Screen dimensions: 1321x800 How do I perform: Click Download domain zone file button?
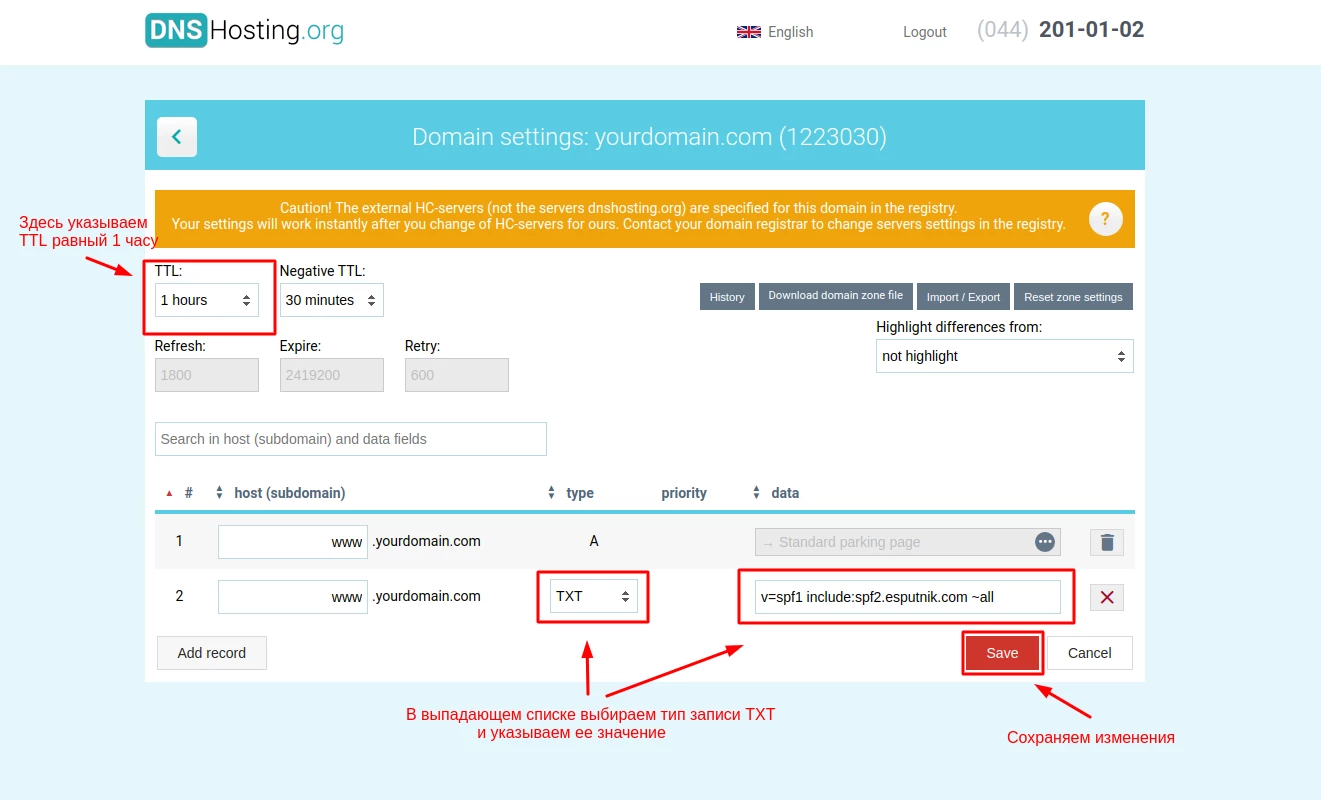835,296
